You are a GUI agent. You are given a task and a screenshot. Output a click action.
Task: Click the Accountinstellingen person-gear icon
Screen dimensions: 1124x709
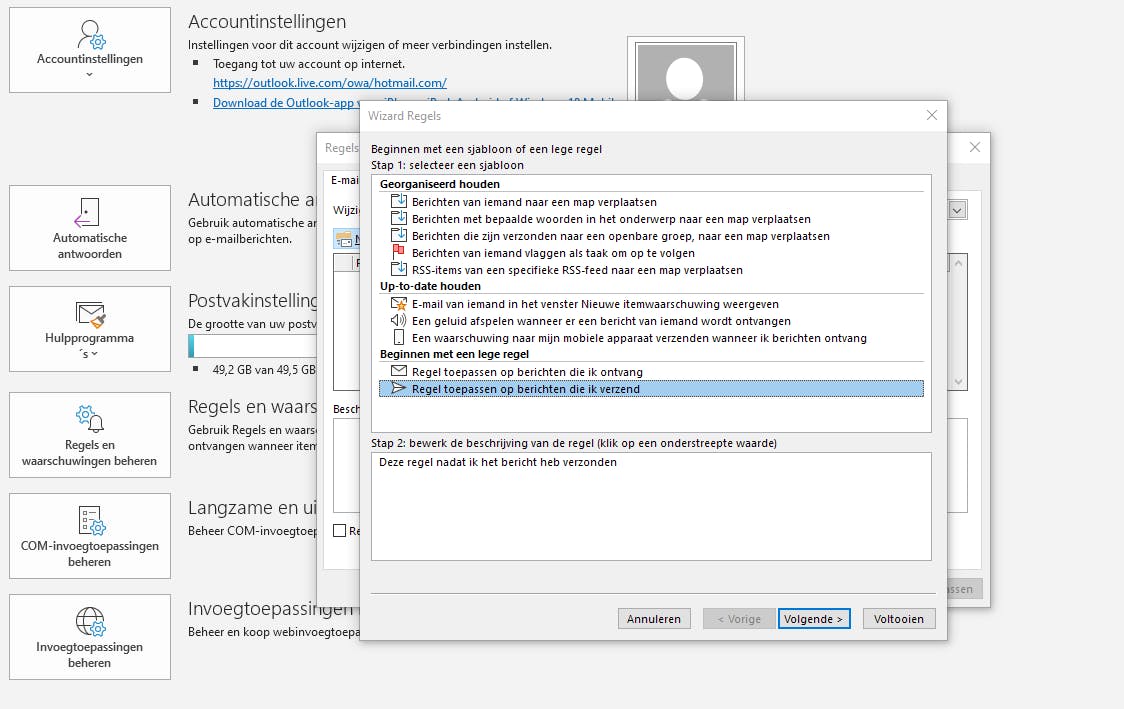point(90,34)
